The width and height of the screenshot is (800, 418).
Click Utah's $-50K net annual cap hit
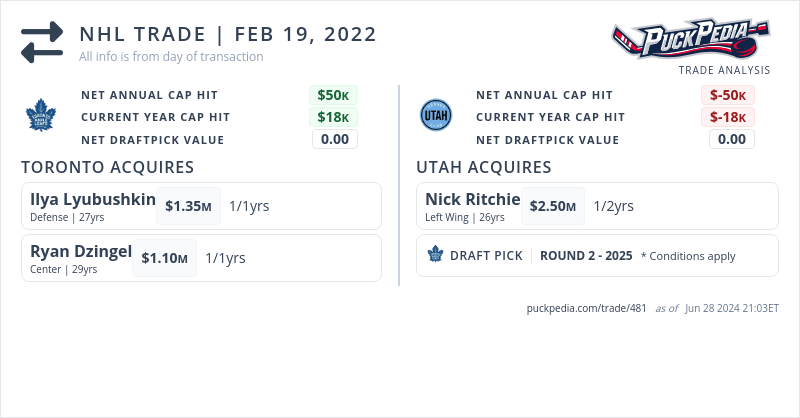[x=727, y=95]
